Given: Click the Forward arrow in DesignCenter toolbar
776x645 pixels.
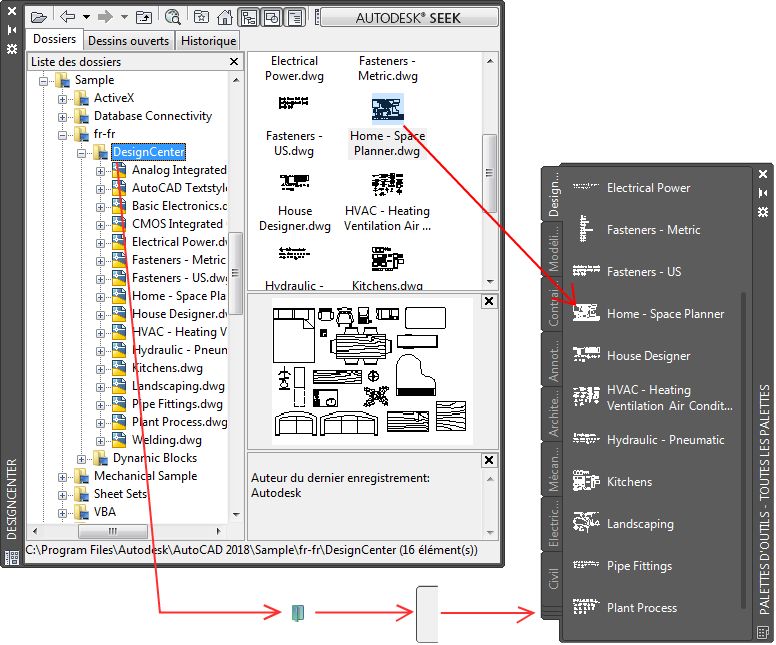Looking at the screenshot, I should coord(105,17).
